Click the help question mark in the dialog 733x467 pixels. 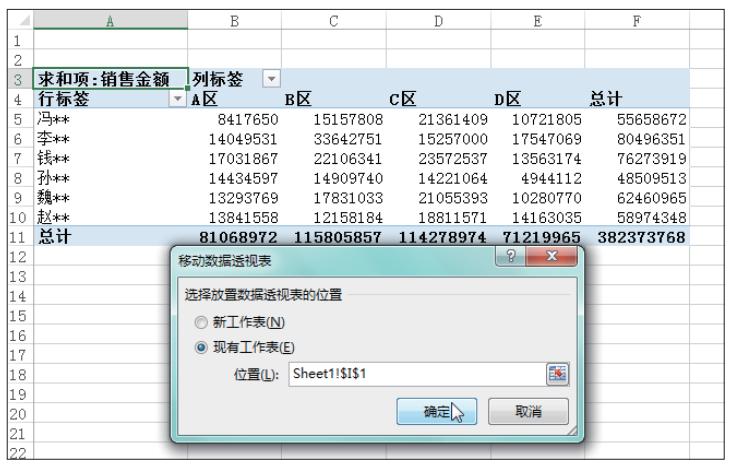(510, 256)
